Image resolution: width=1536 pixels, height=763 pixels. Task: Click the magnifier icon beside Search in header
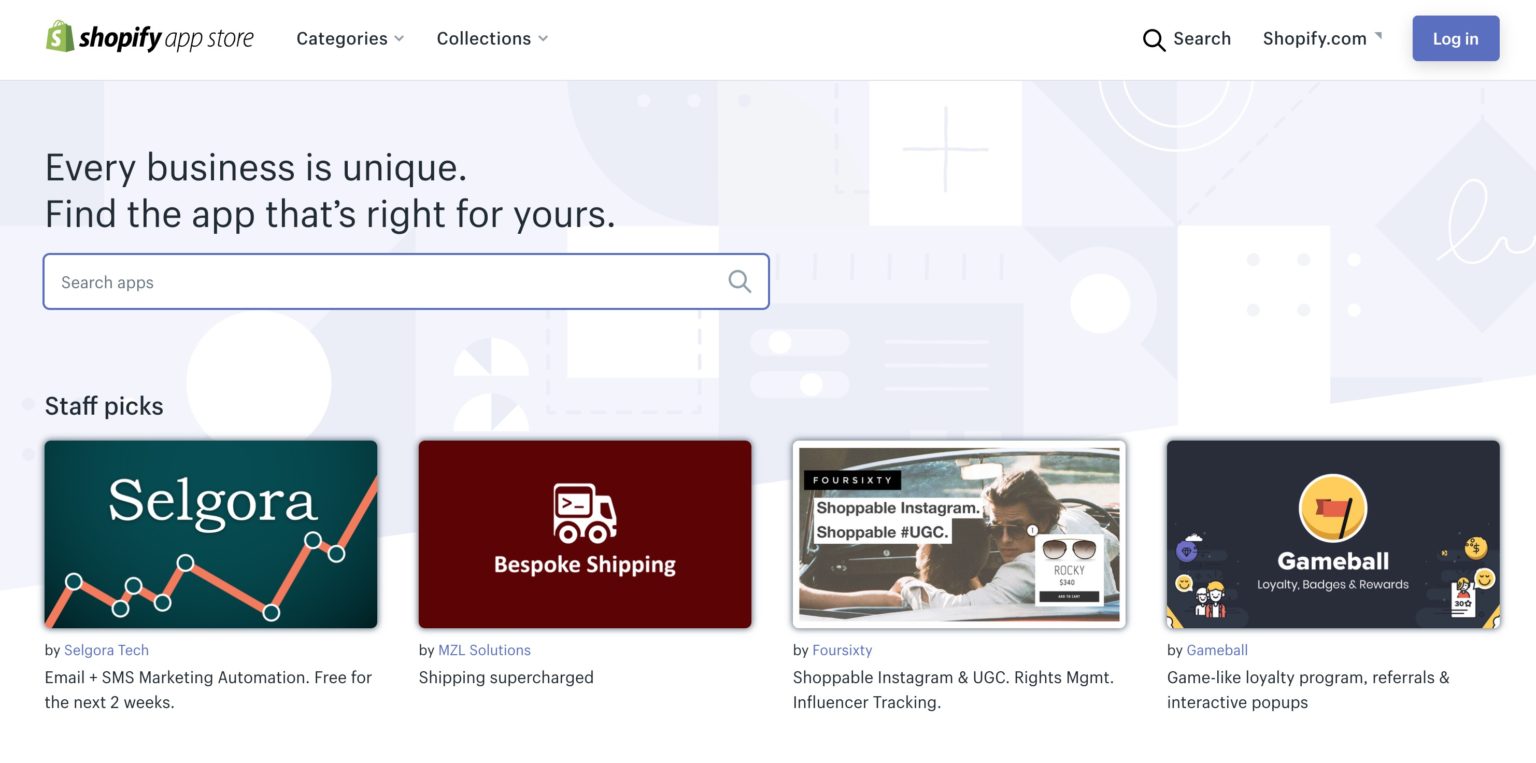pyautogui.click(x=1154, y=40)
